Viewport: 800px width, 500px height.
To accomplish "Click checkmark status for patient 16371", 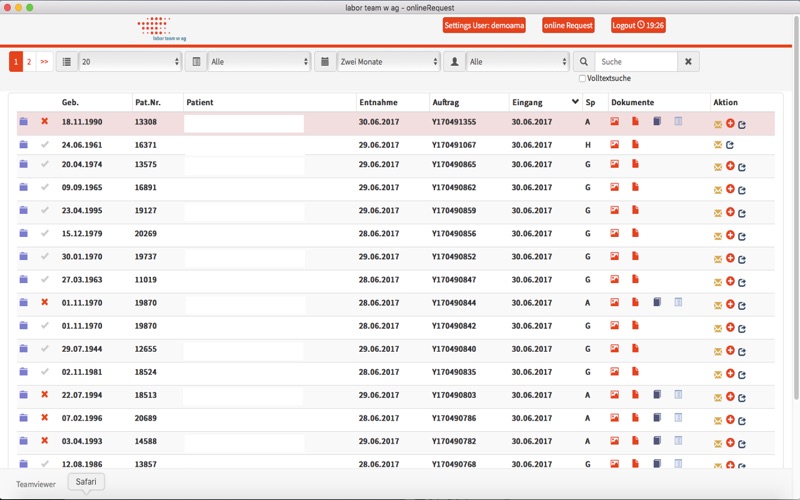I will point(45,144).
